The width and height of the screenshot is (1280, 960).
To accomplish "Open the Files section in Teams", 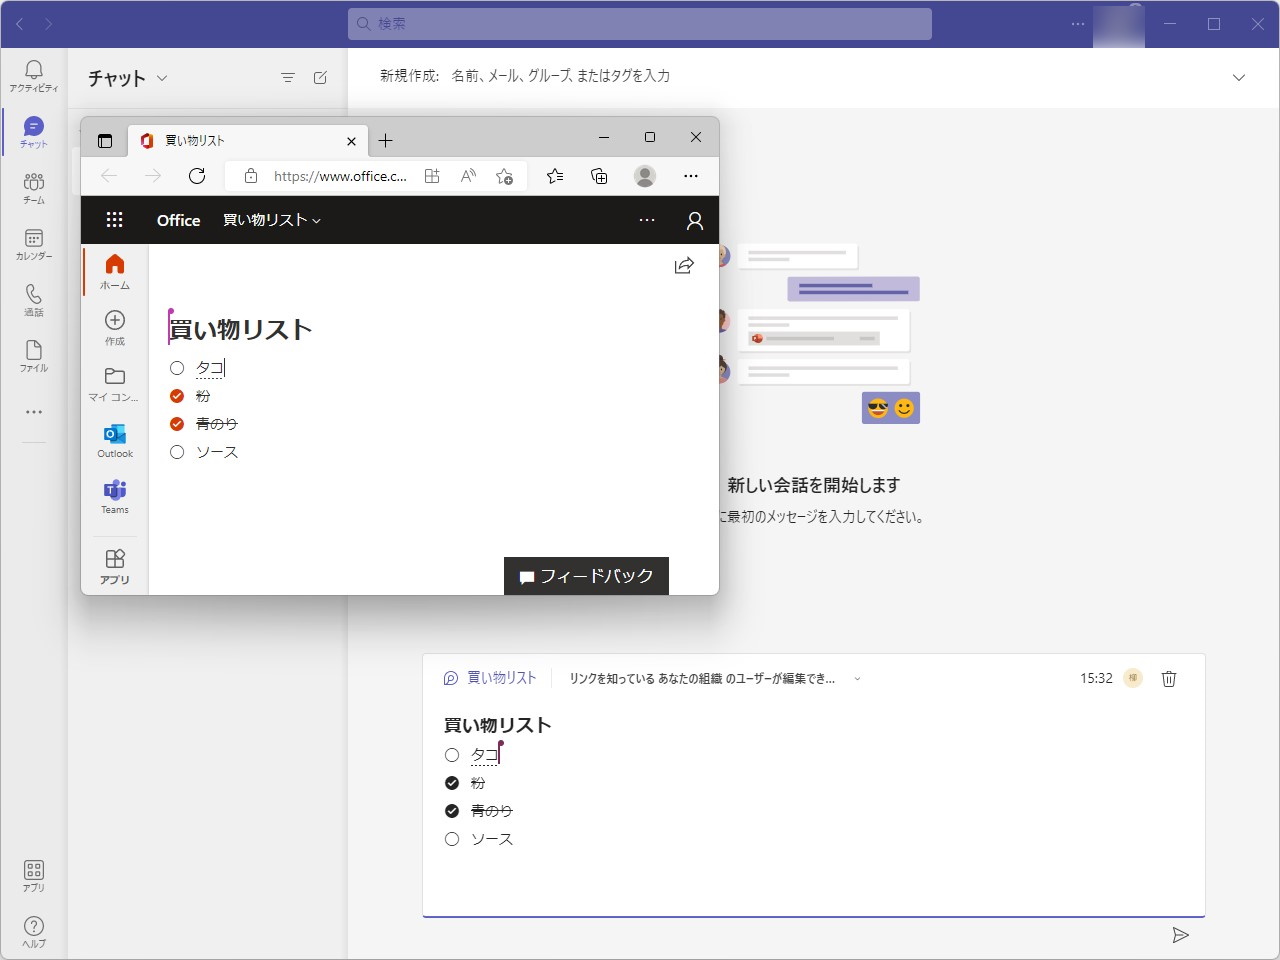I will [33, 353].
